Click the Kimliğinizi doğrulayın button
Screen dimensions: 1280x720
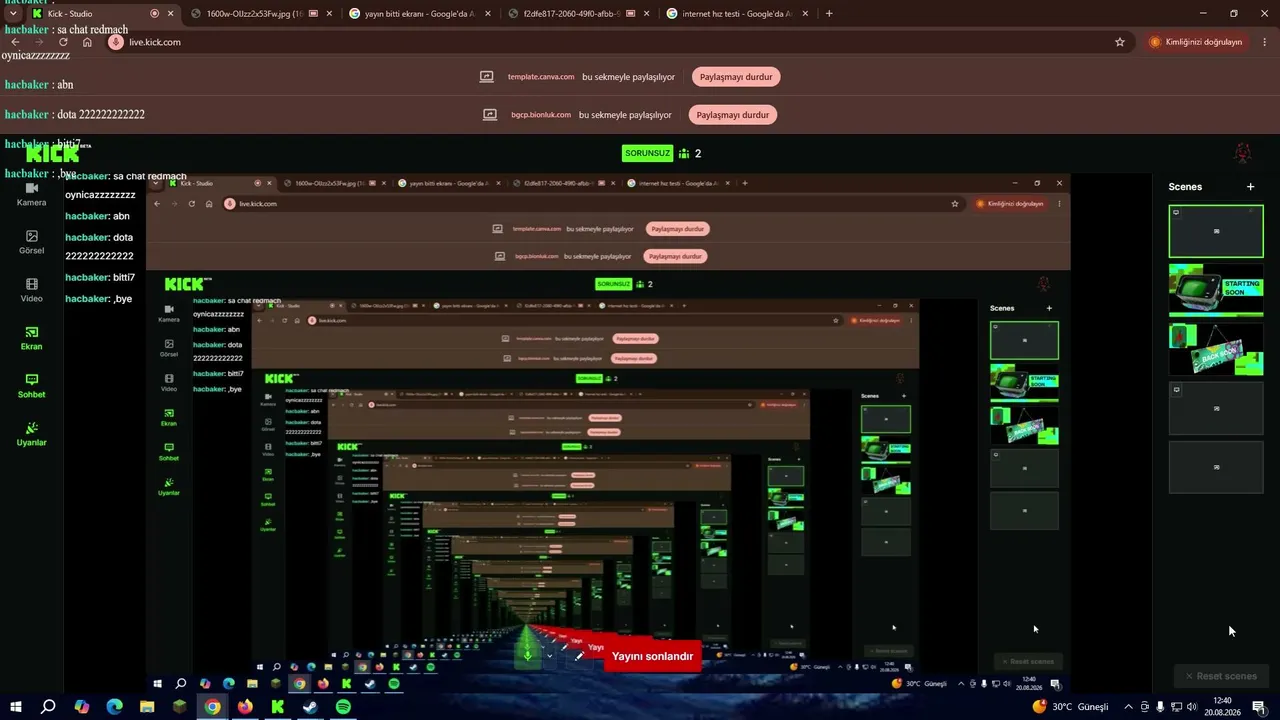click(x=1197, y=42)
